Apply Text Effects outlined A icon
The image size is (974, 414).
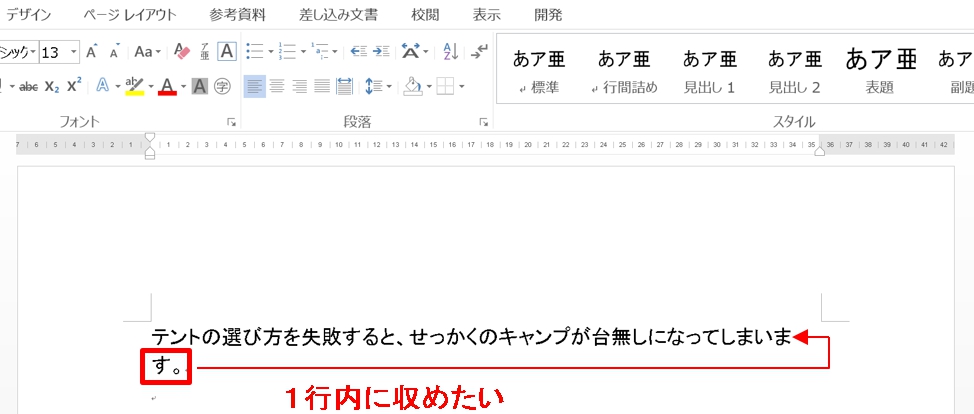(x=103, y=86)
